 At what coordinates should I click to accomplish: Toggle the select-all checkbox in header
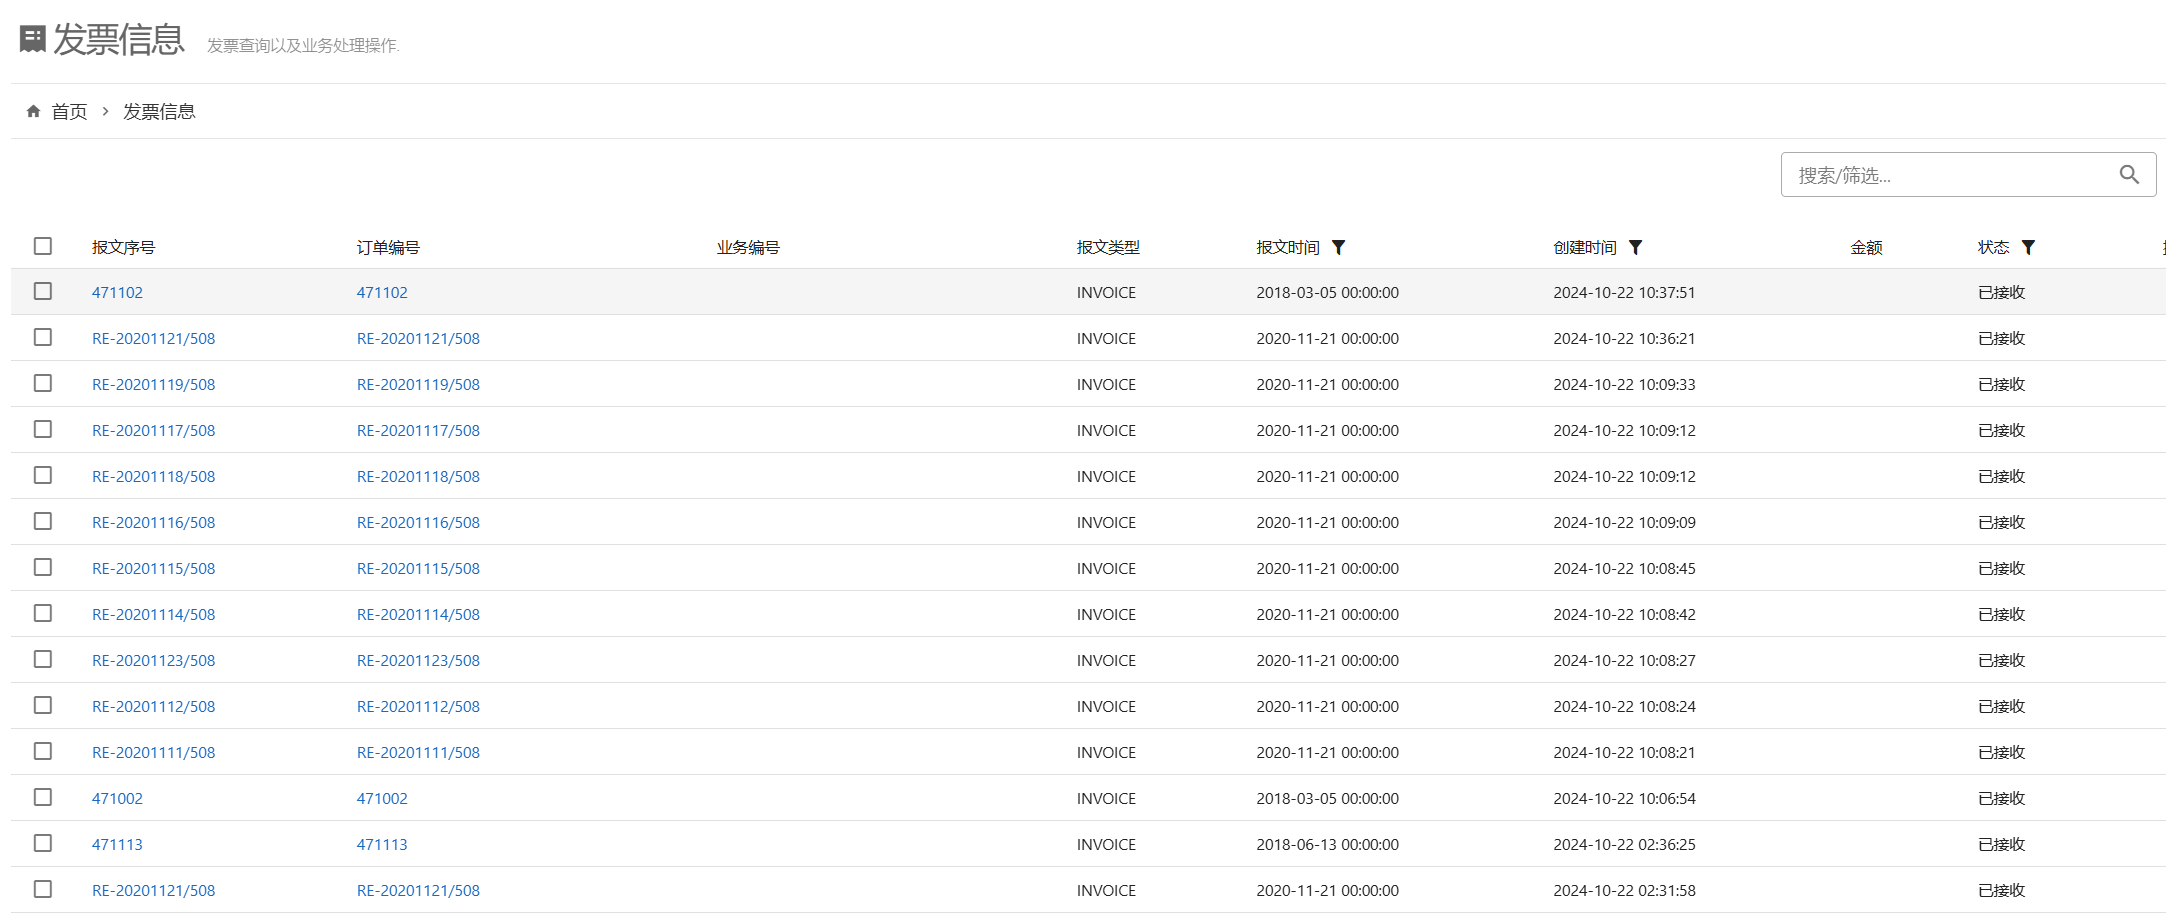click(43, 246)
